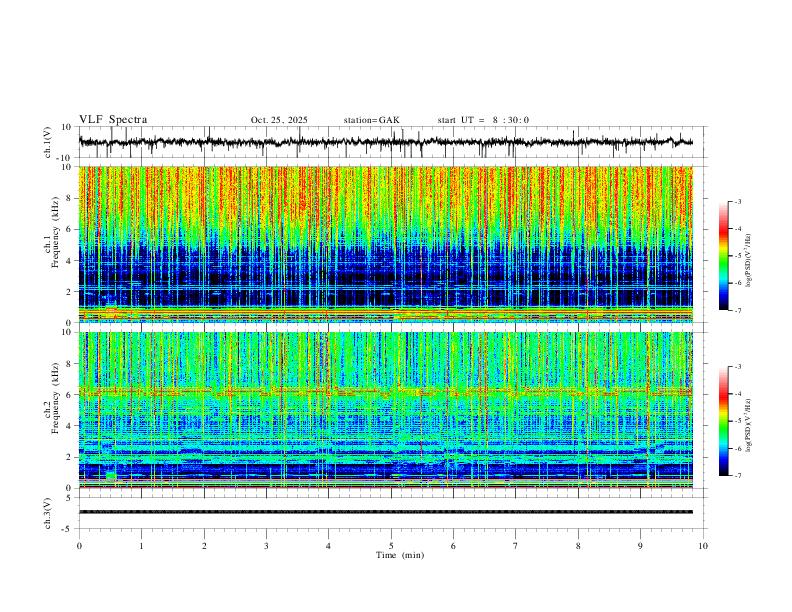Viewport: 792px width, 612px height.
Task: Click the ch.2 'Frequency (kHz)' axis label
Action: tap(55, 398)
